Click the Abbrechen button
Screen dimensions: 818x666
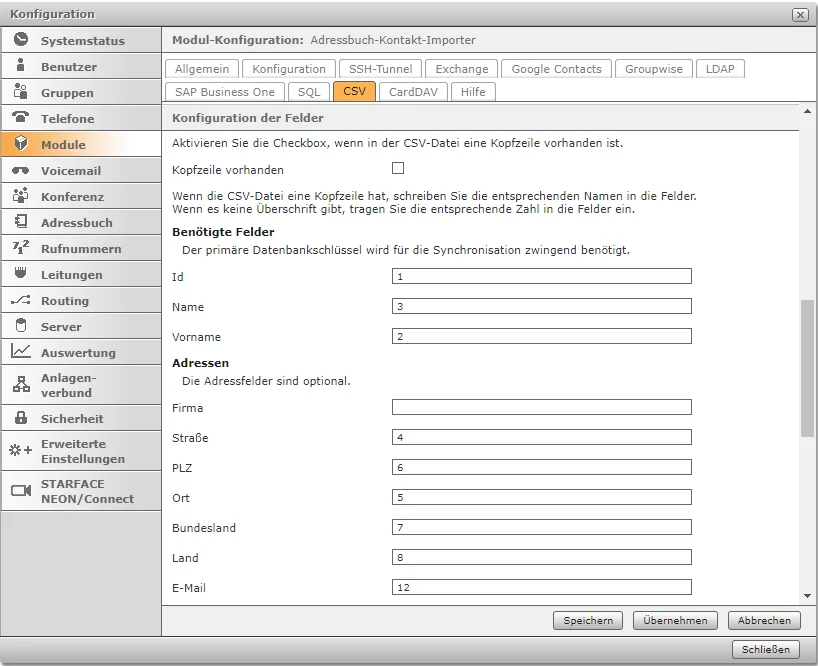764,620
